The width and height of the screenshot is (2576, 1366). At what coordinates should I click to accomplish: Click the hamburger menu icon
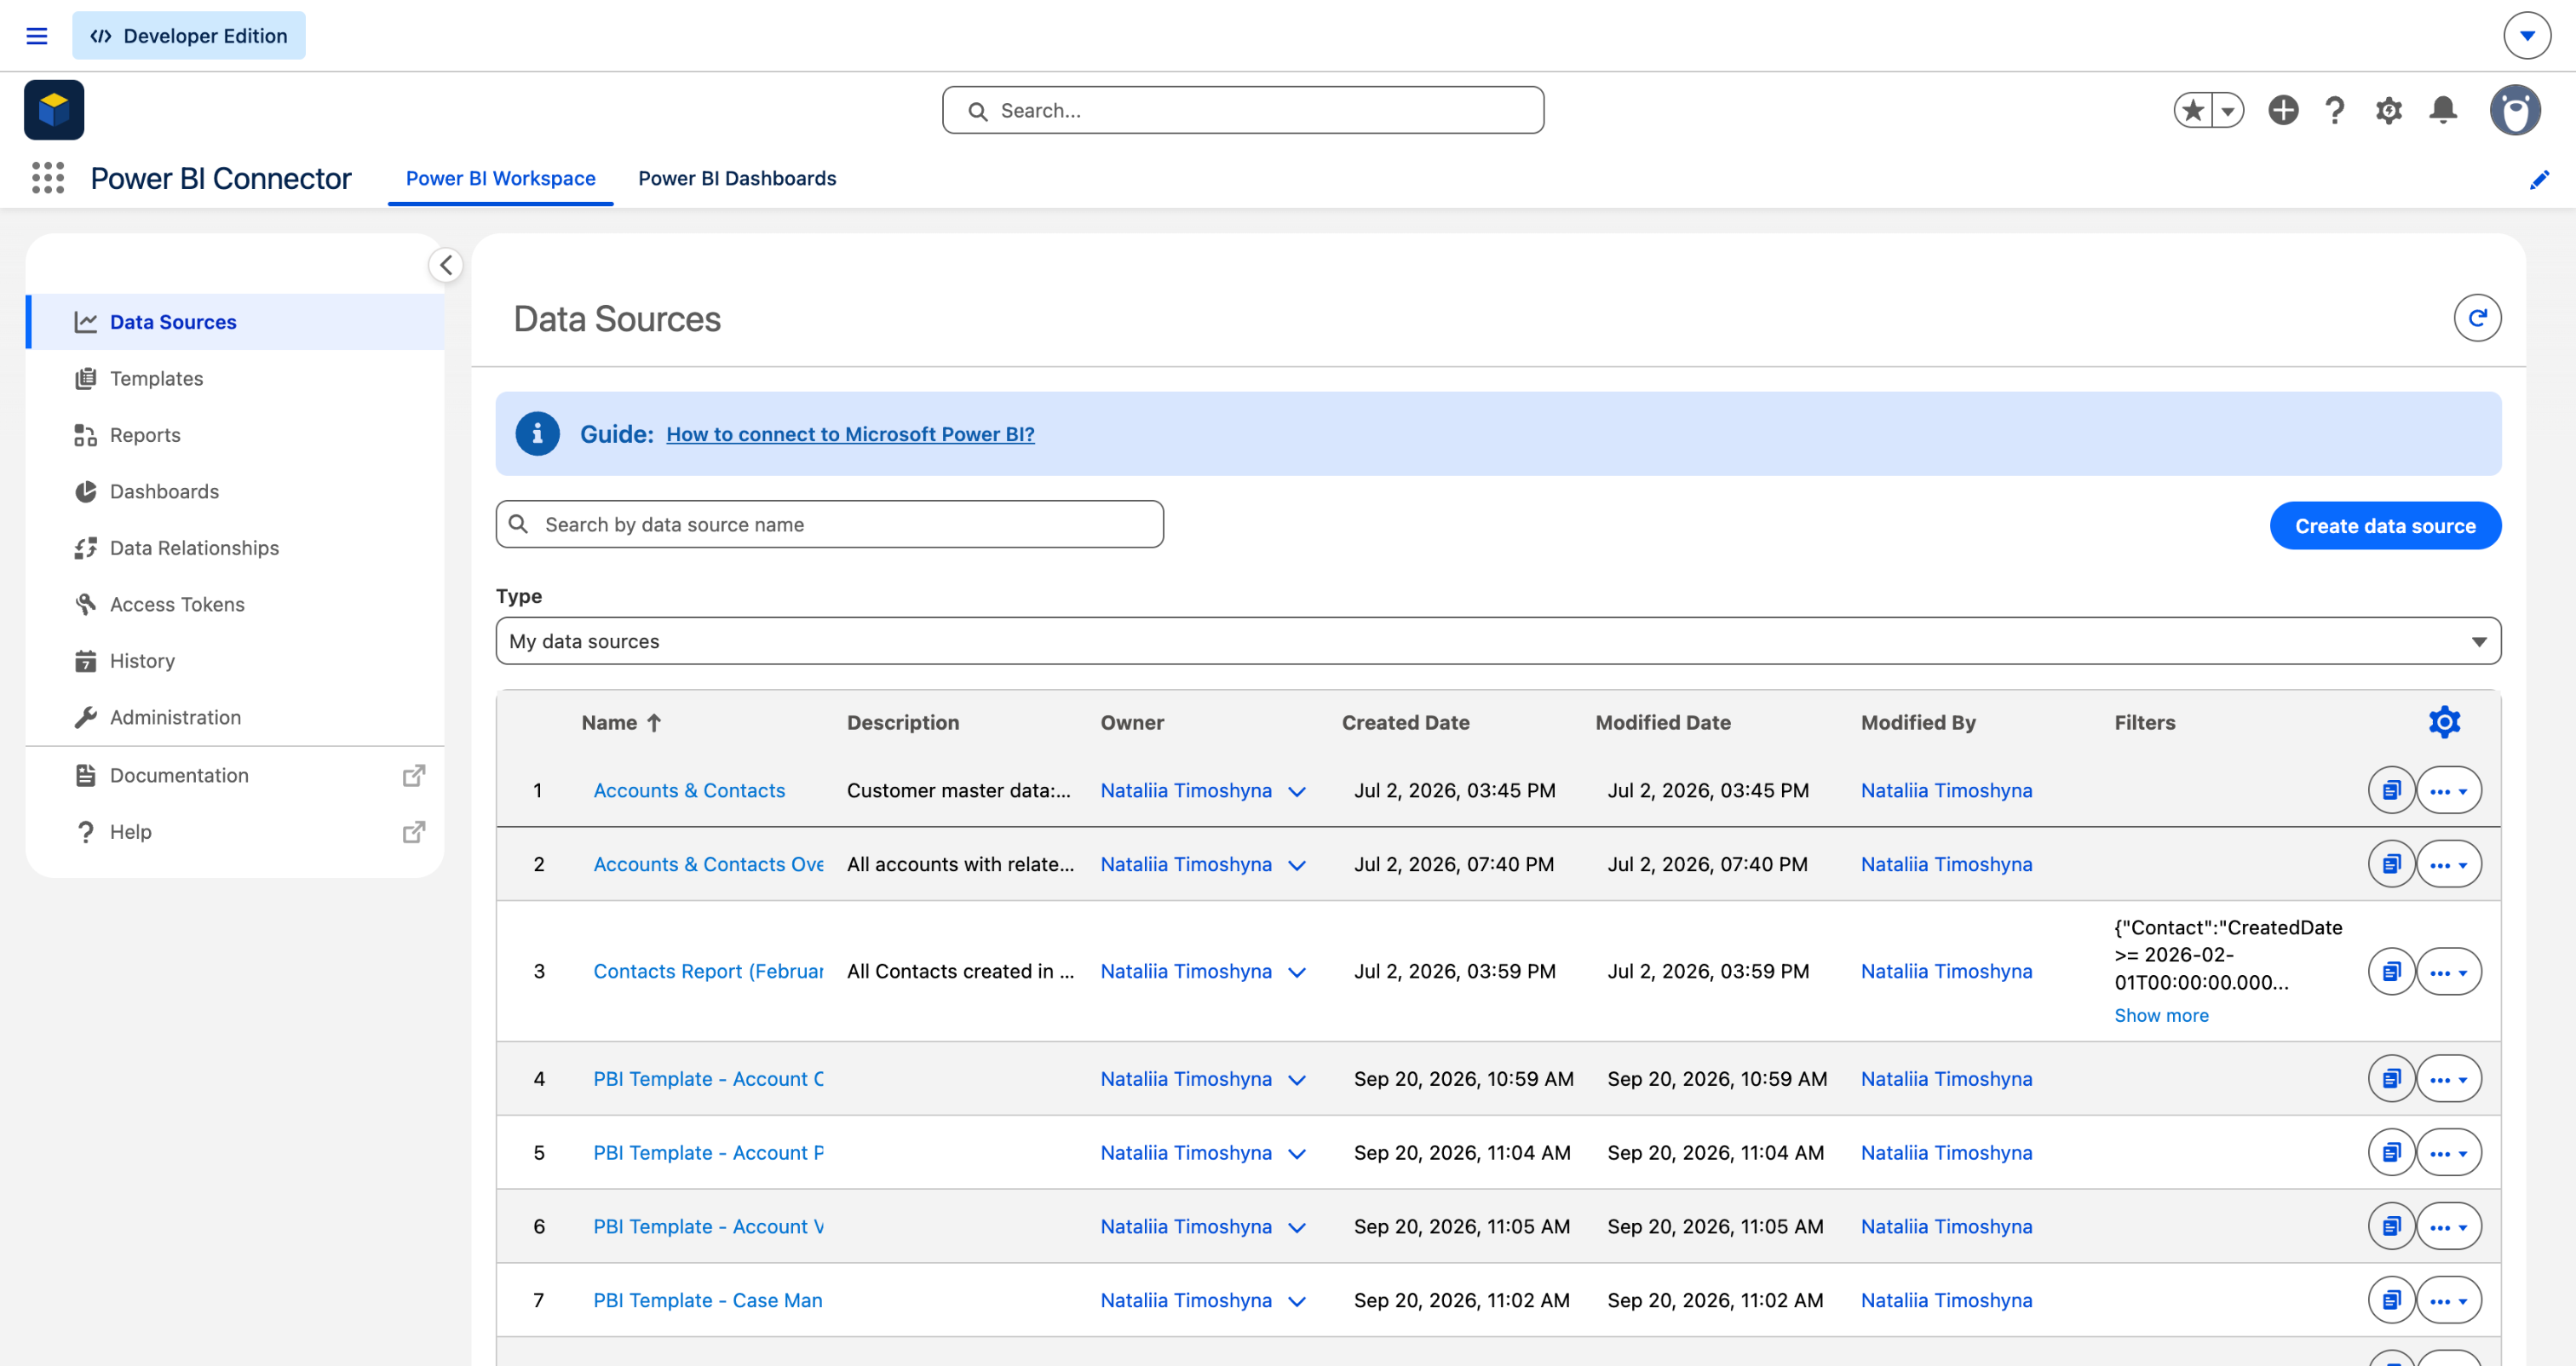point(37,36)
